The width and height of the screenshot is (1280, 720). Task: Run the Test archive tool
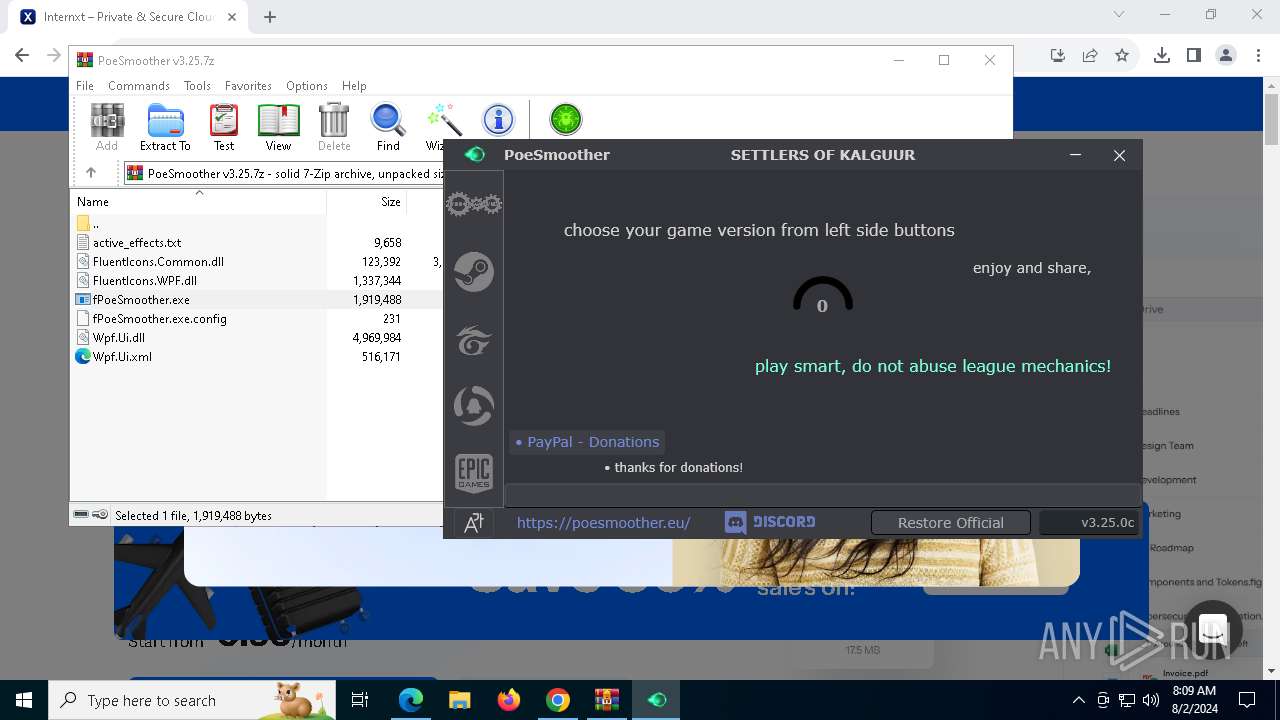click(x=224, y=127)
